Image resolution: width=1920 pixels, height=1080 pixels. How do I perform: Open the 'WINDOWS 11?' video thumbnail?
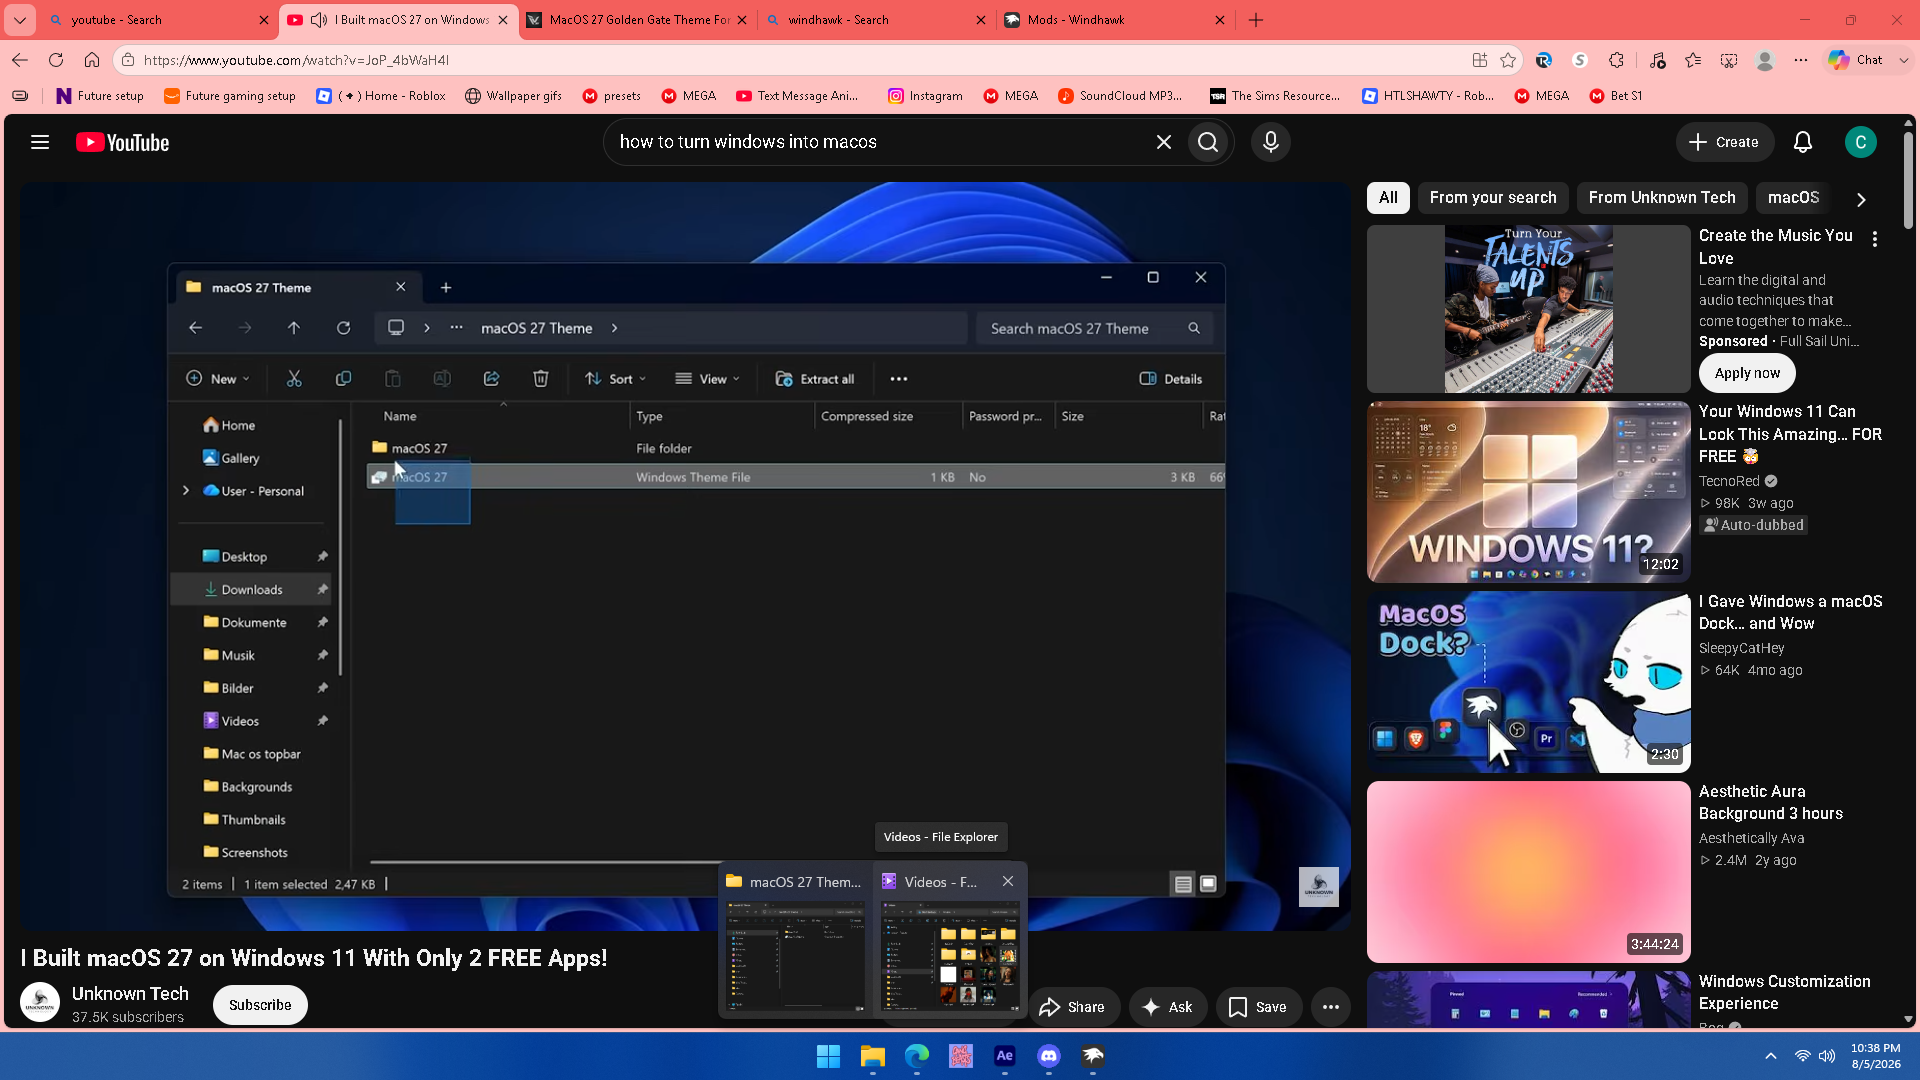coord(1529,492)
